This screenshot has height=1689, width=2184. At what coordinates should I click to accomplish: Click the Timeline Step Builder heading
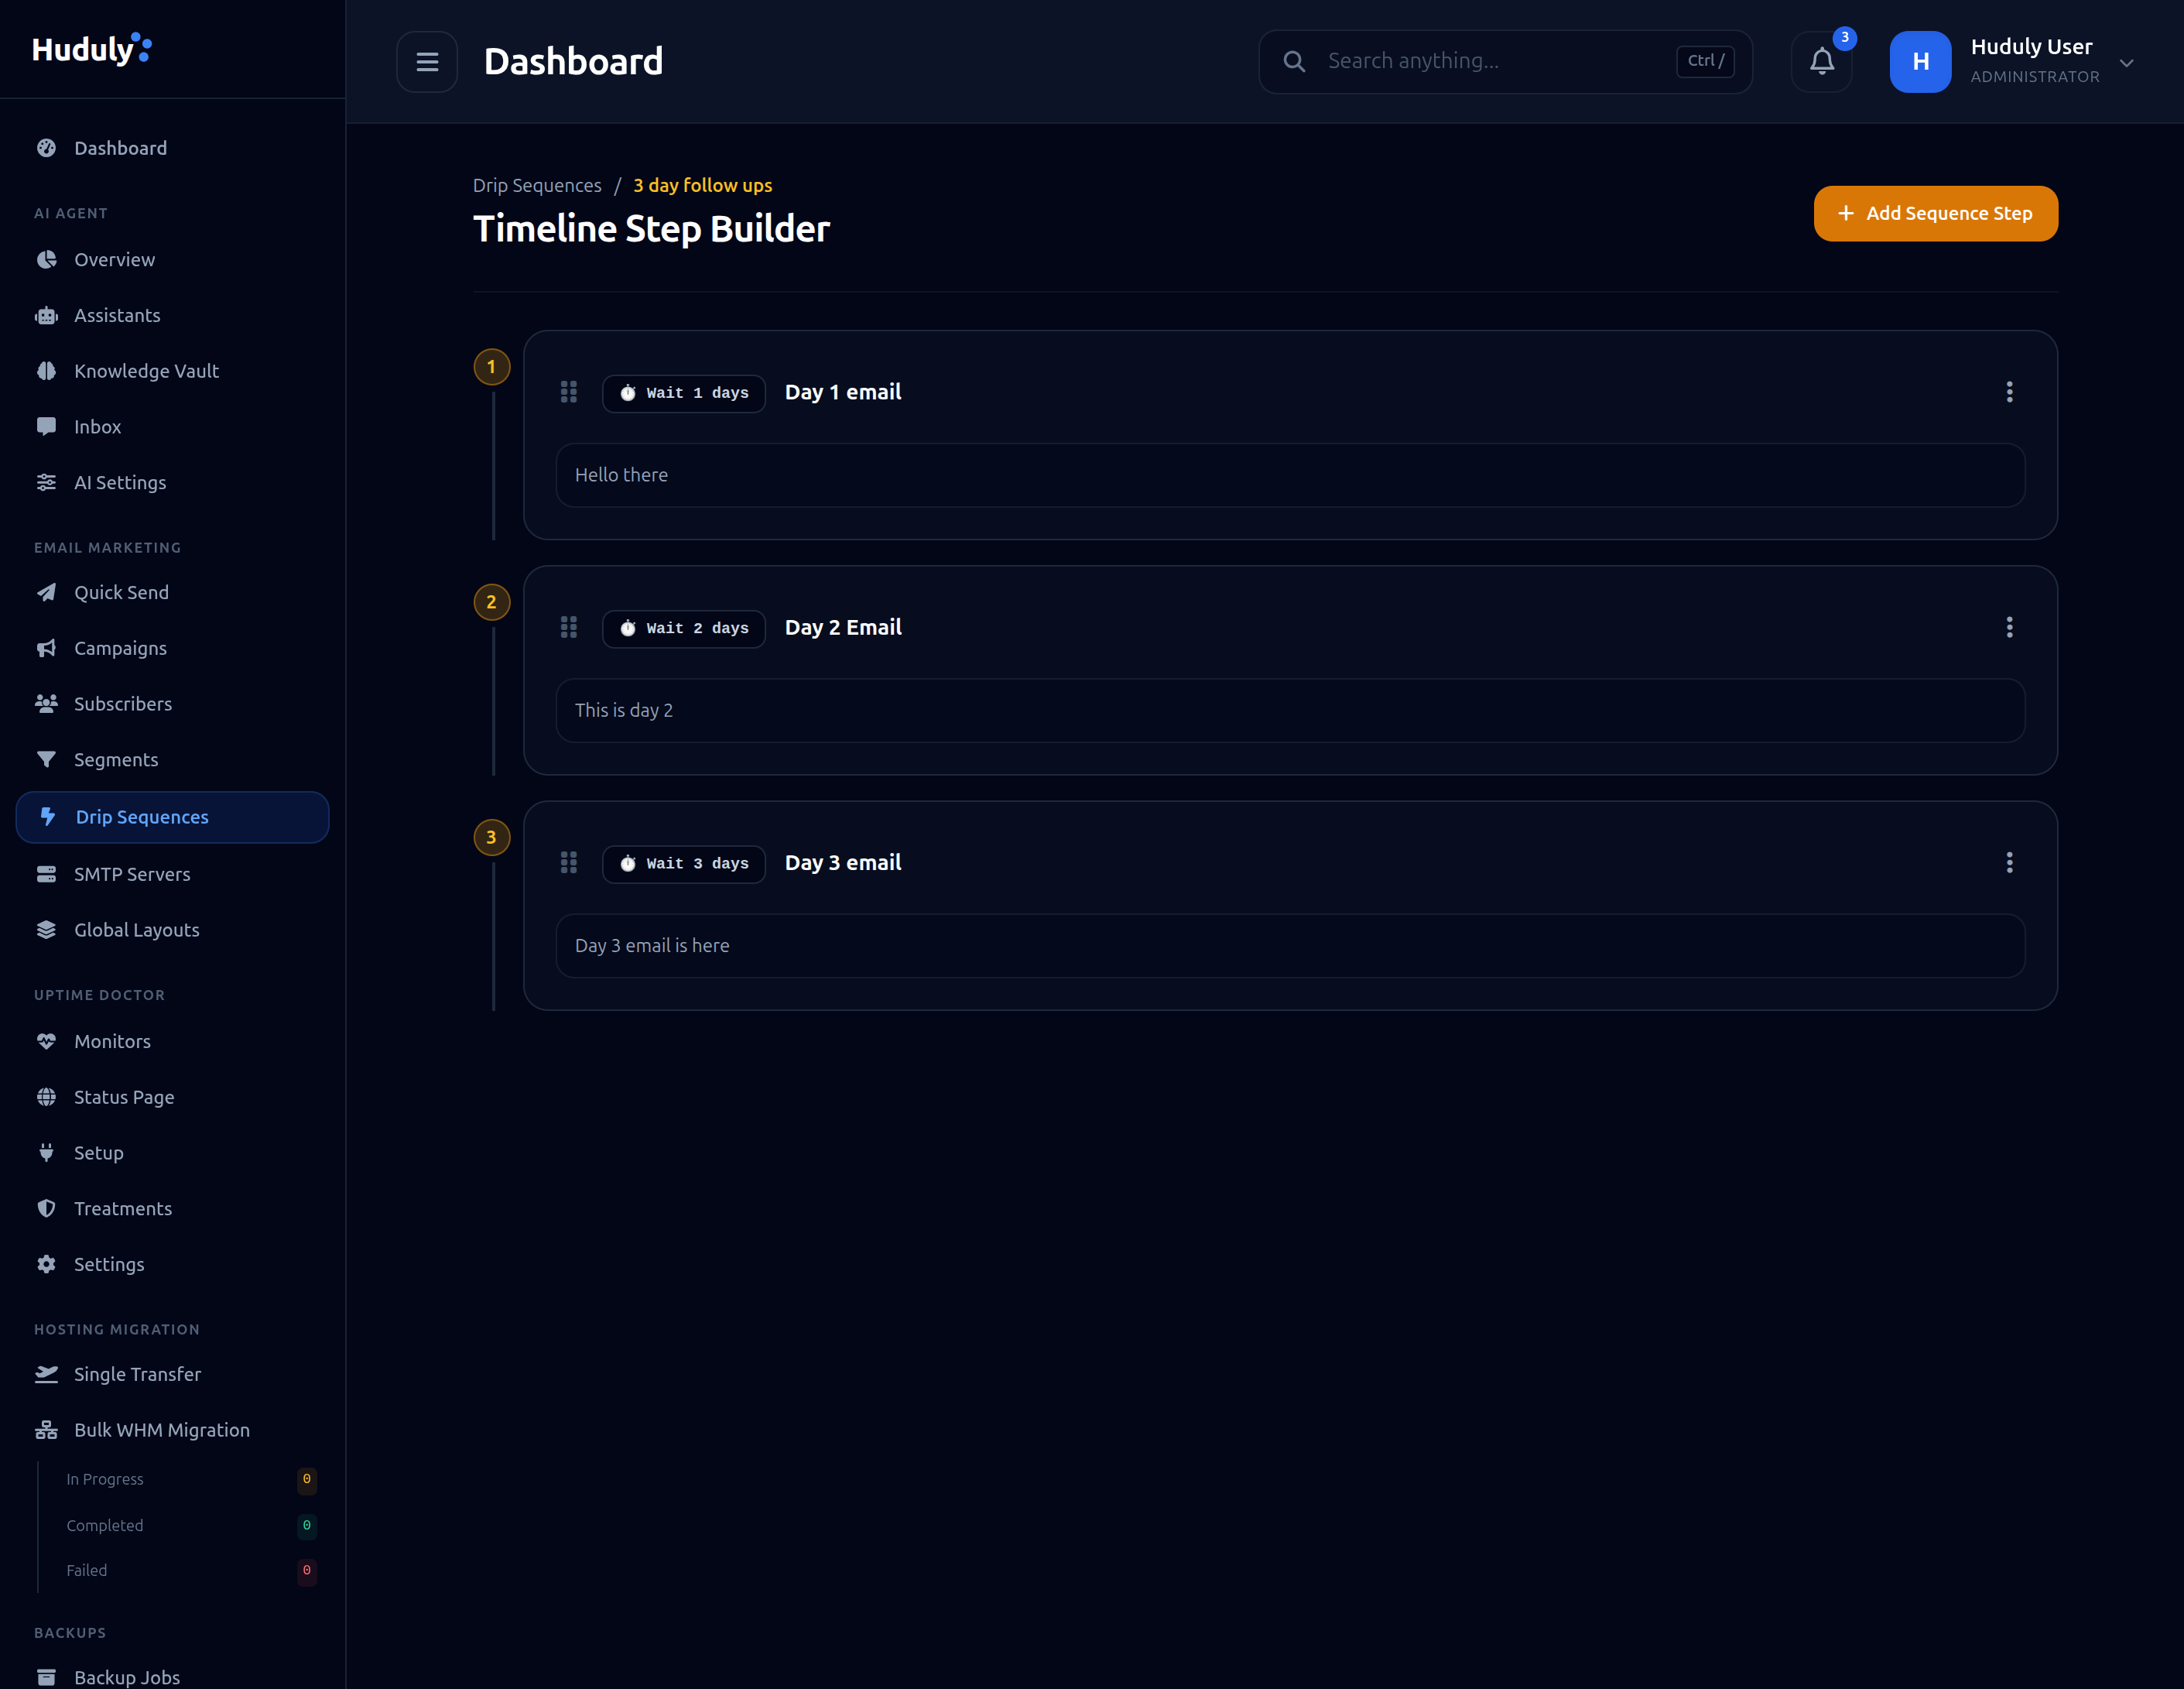(651, 229)
